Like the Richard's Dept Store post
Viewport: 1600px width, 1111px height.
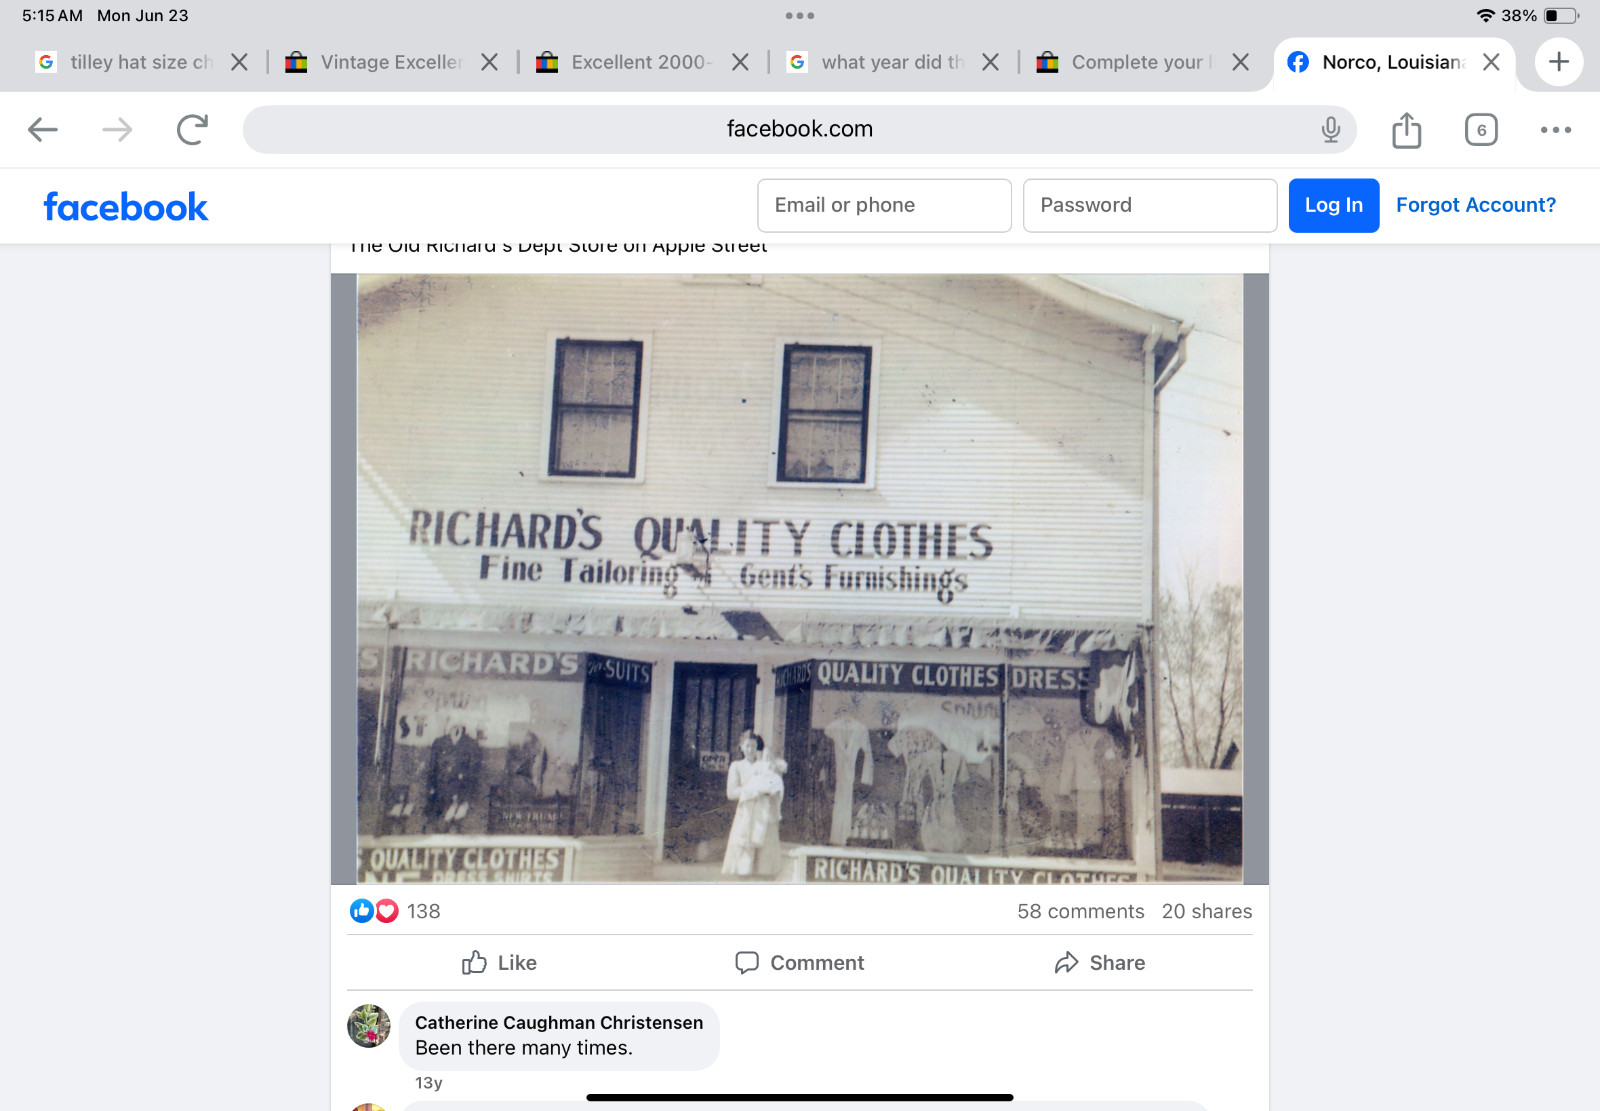(499, 962)
